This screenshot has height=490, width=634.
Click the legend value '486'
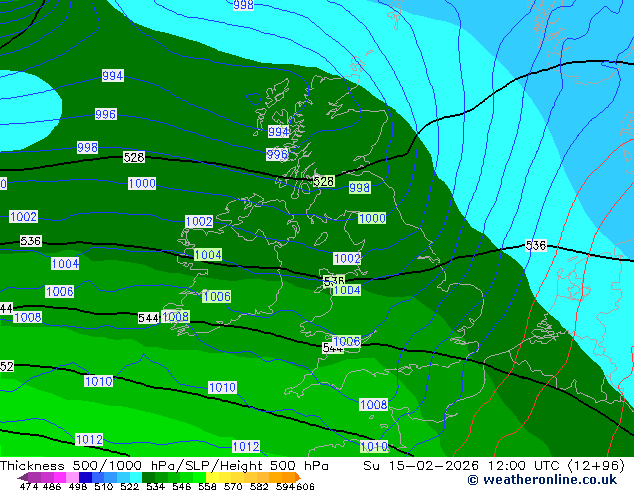(x=52, y=486)
